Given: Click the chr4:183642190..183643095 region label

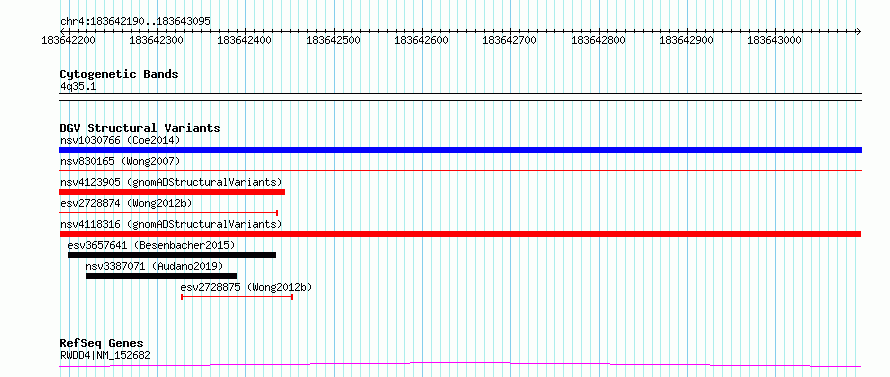Looking at the screenshot, I should tap(135, 22).
